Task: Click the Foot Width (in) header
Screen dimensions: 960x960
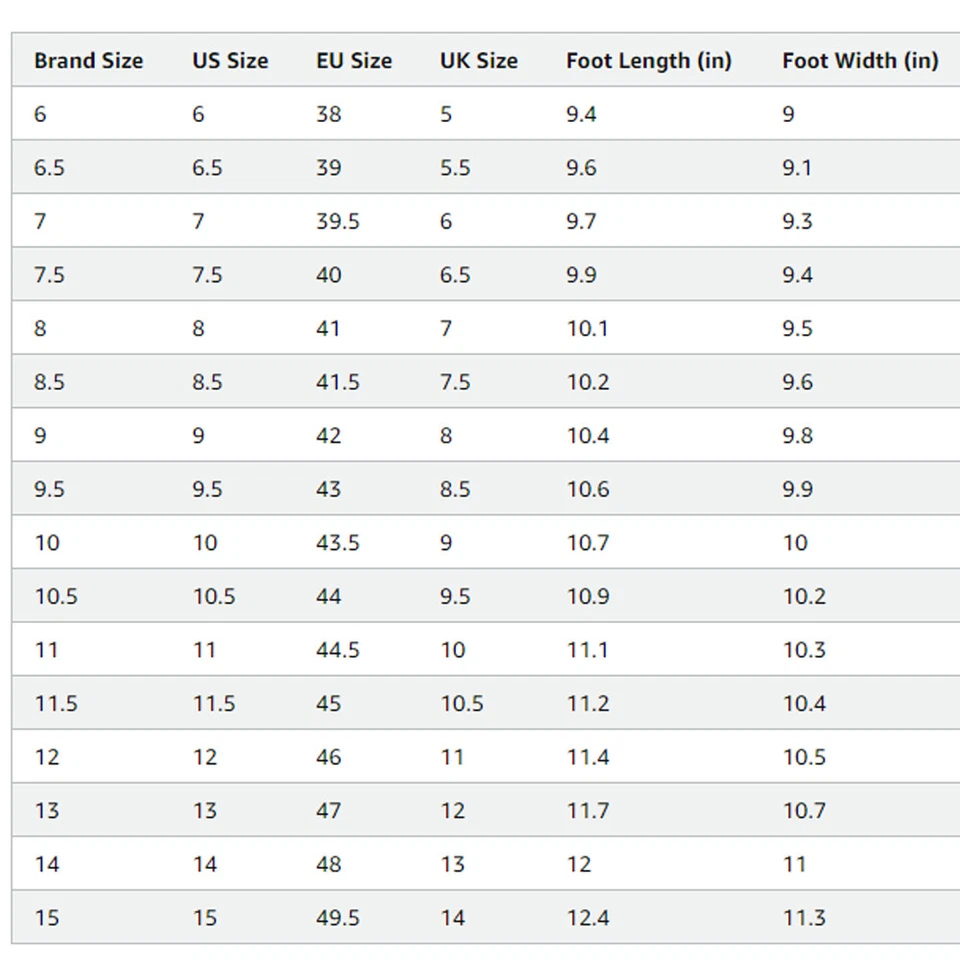Action: 860,61
